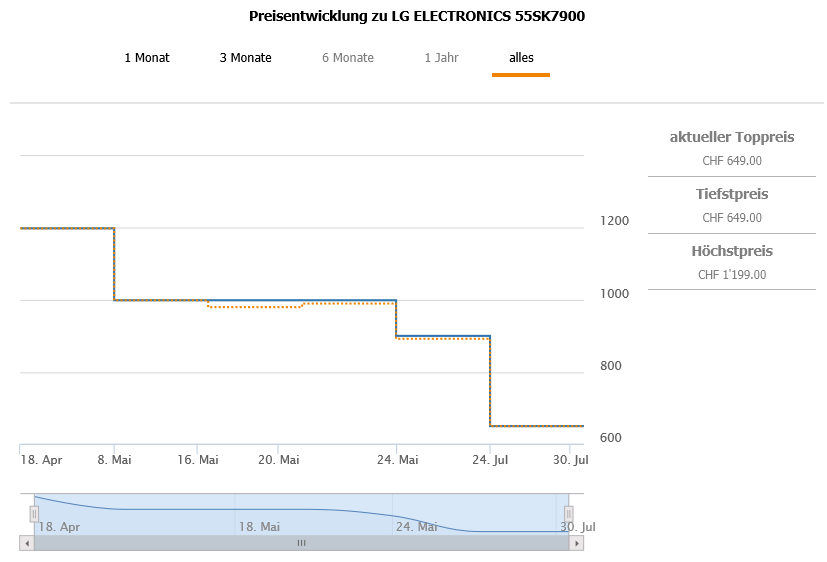Open the 1 Jahr range tab

[441, 58]
